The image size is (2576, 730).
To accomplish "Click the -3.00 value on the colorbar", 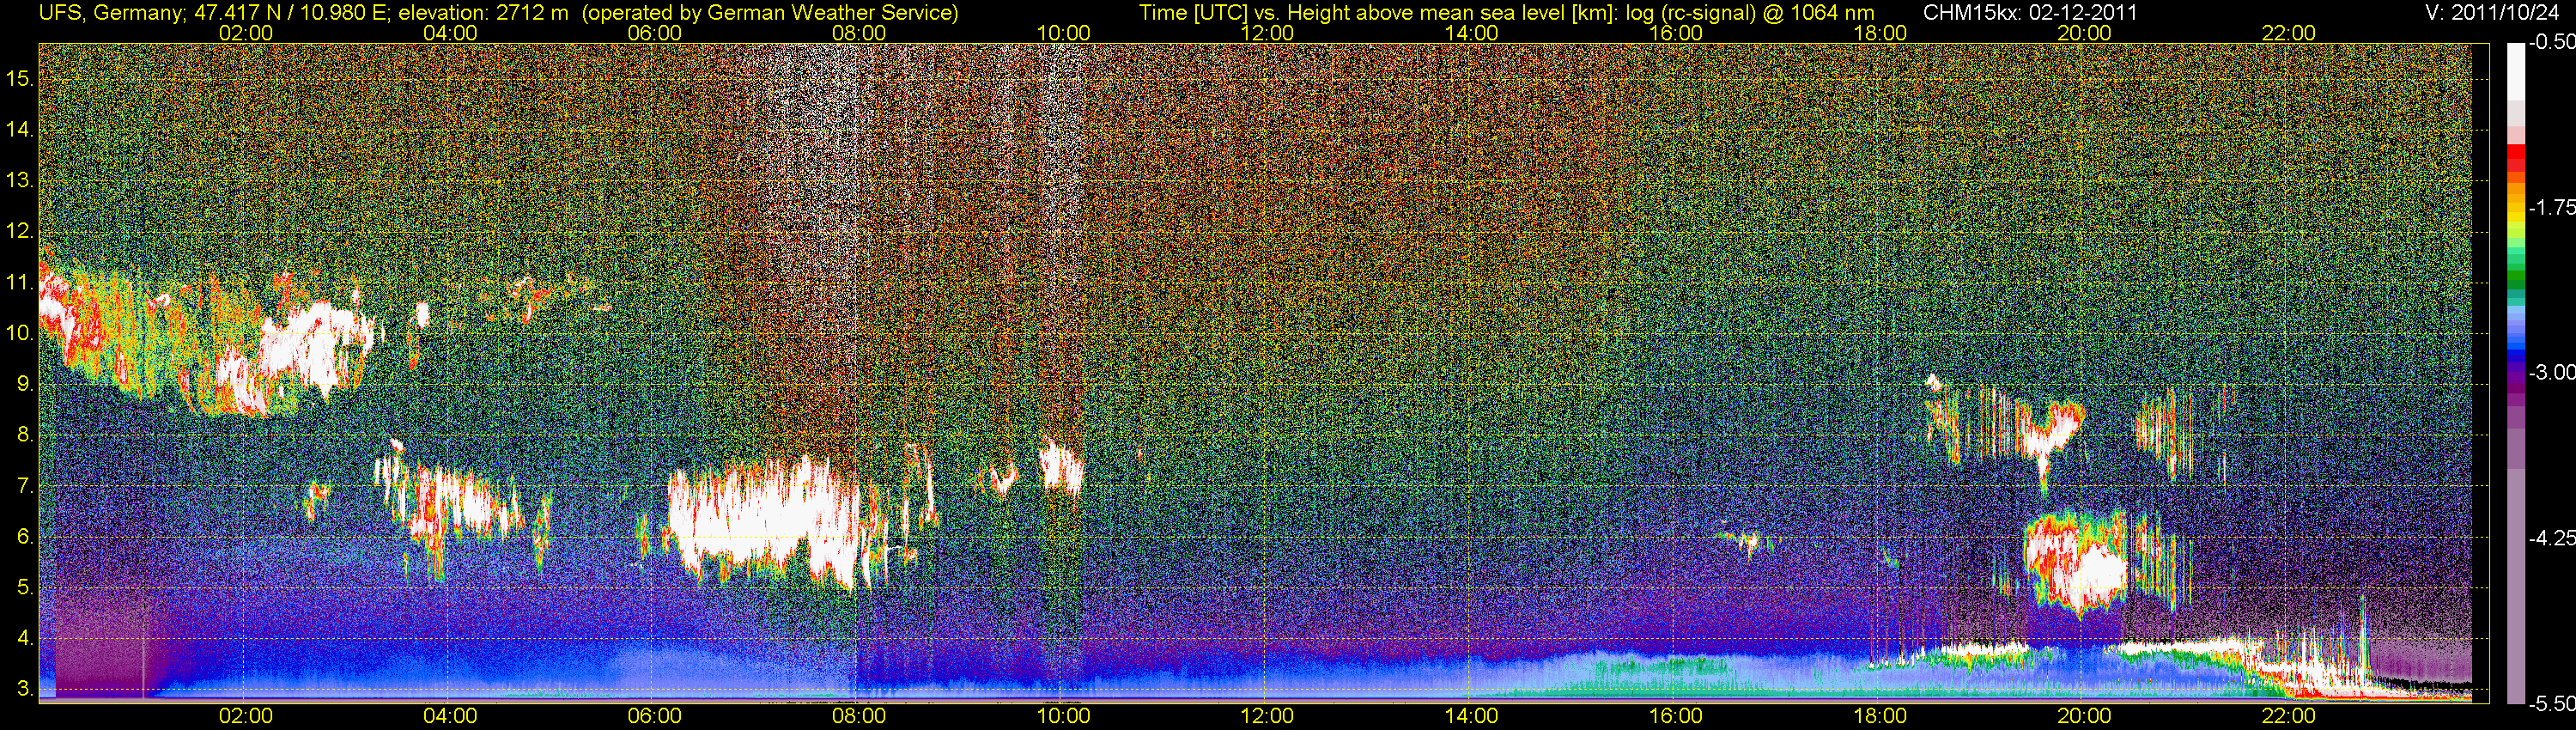I will click(x=2552, y=372).
